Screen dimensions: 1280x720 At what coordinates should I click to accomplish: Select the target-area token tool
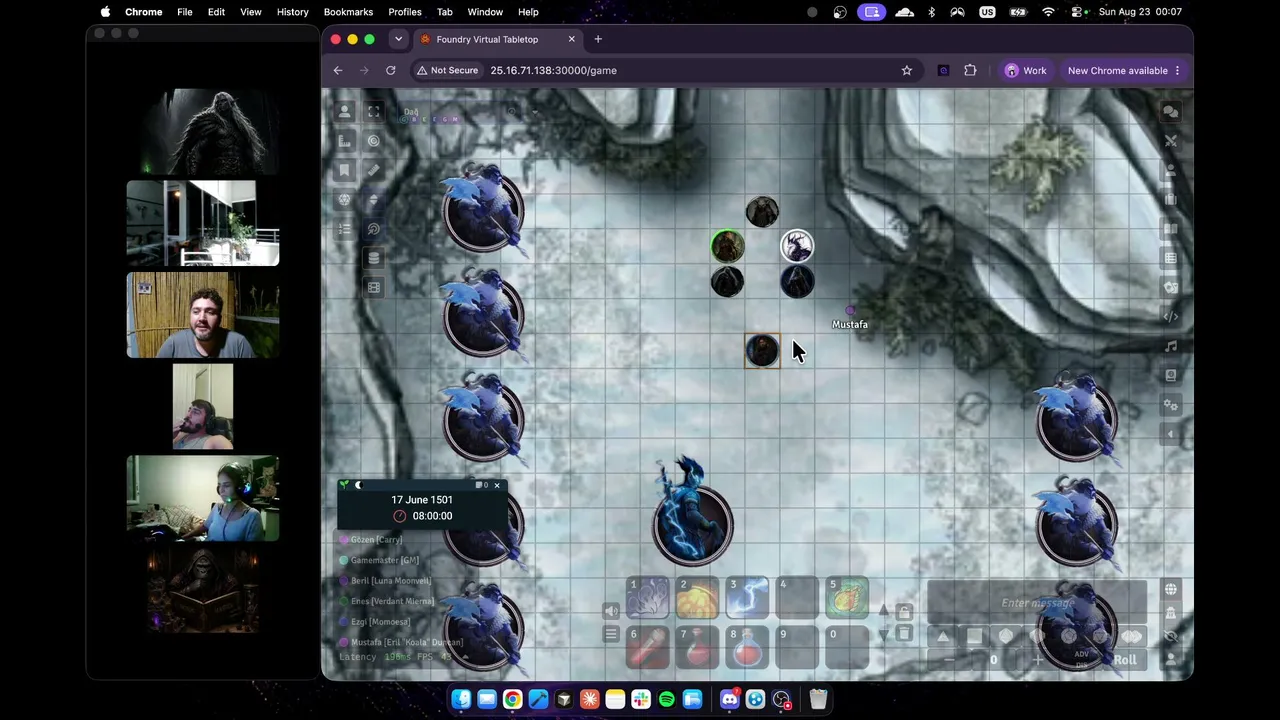374,141
